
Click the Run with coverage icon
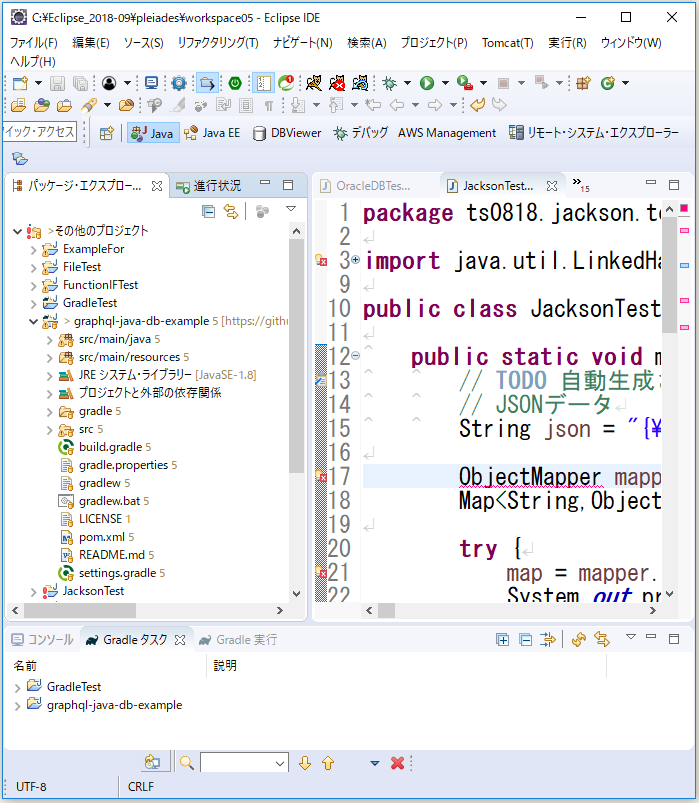pos(464,83)
